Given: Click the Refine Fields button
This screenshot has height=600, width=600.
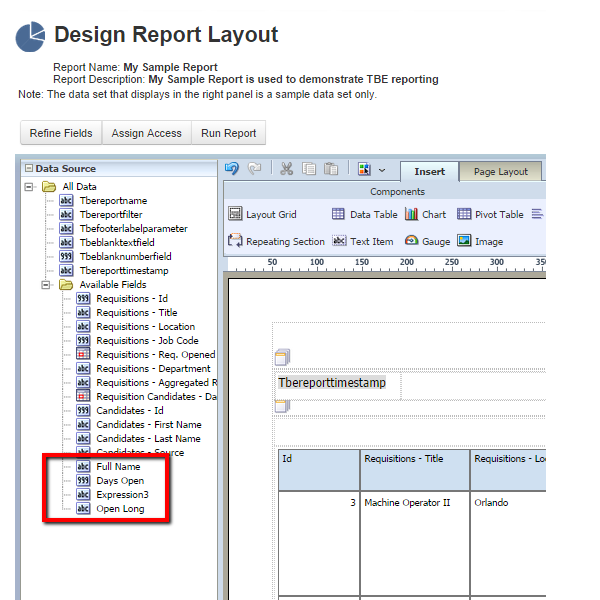Looking at the screenshot, I should [61, 133].
